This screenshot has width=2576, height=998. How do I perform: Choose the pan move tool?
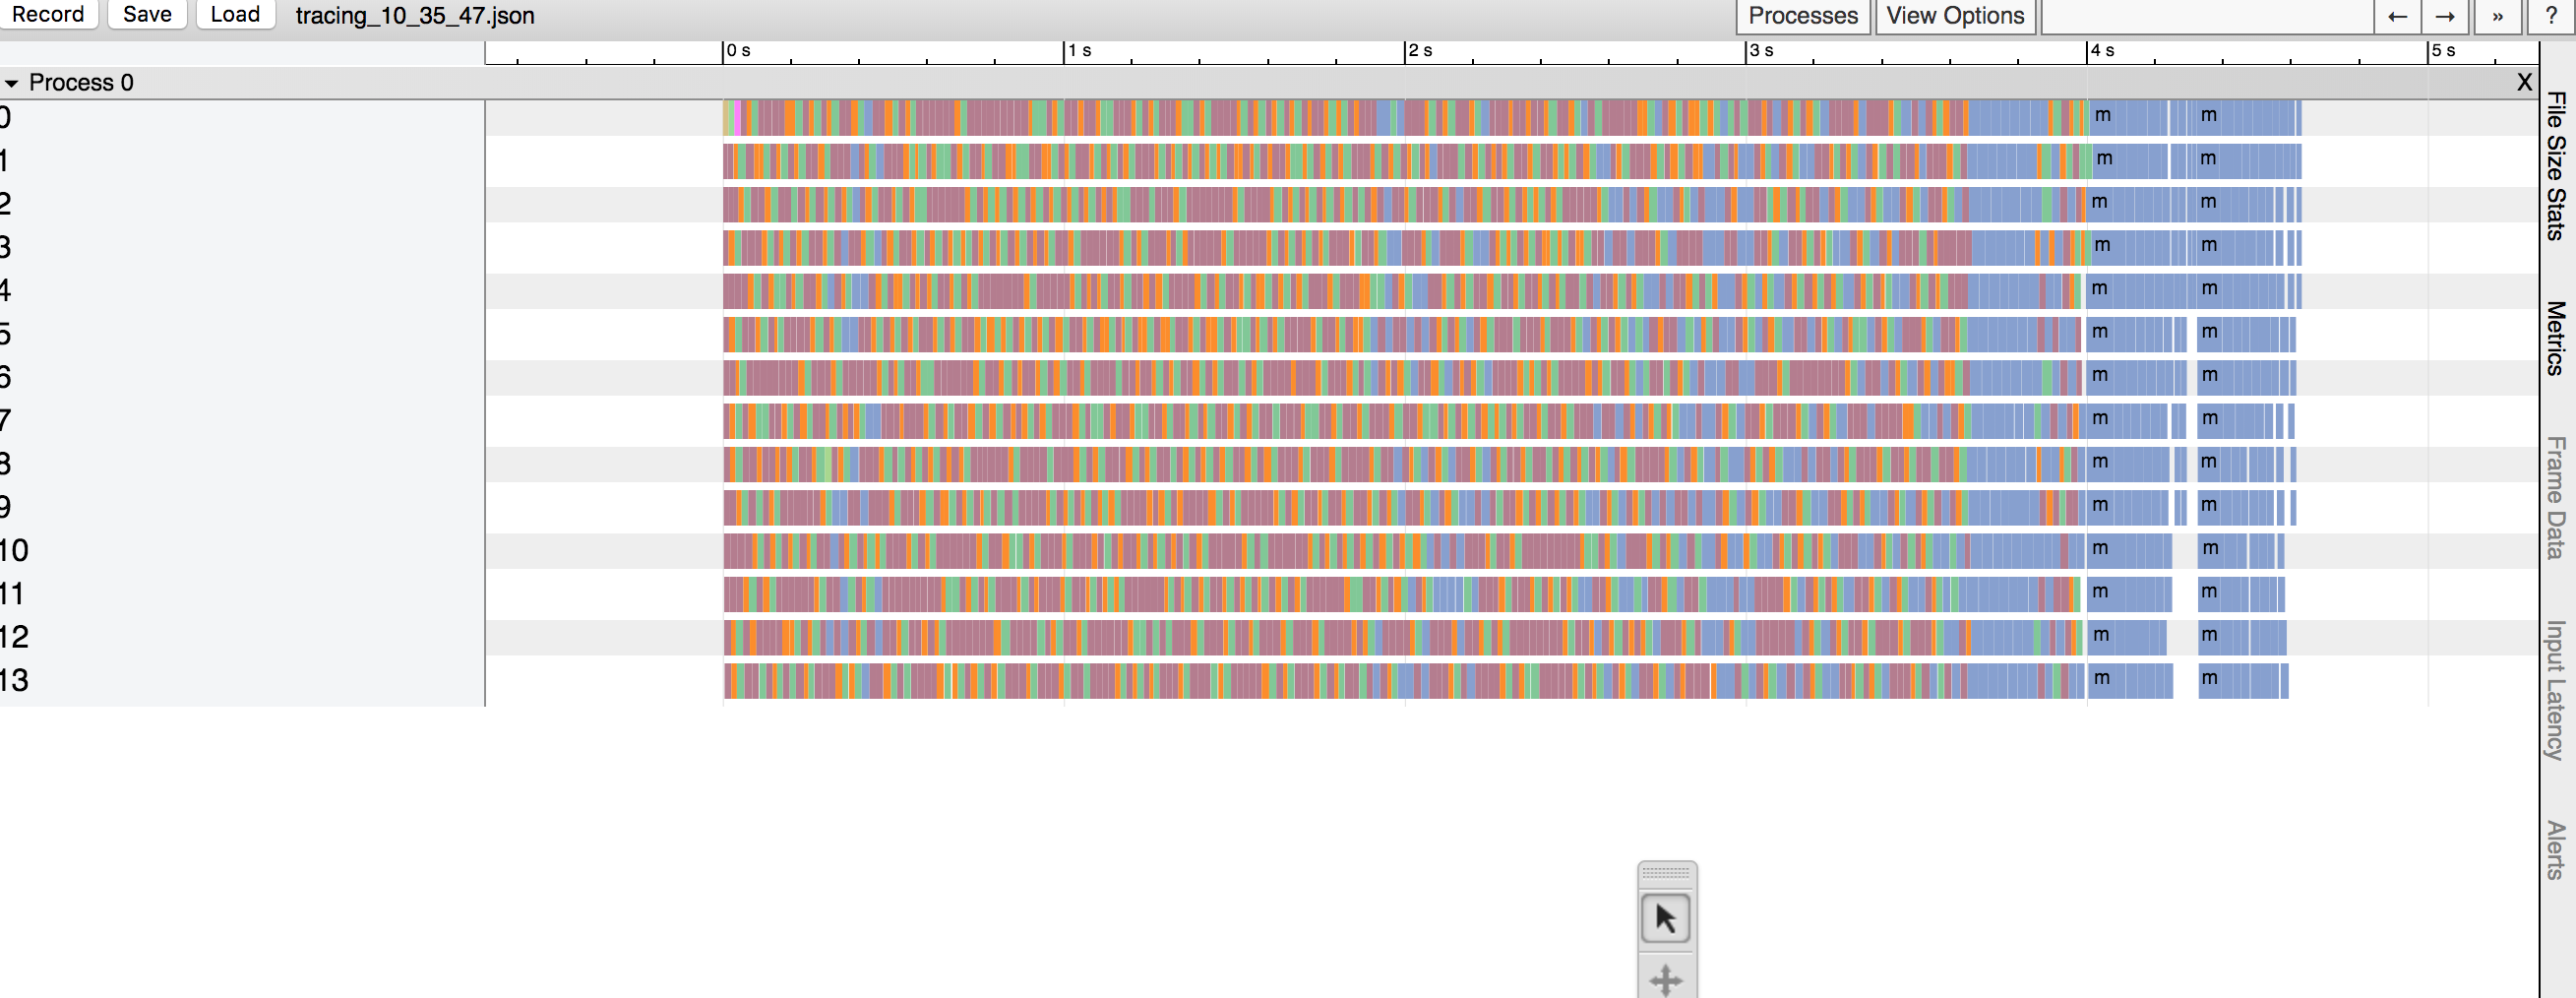[1665, 979]
